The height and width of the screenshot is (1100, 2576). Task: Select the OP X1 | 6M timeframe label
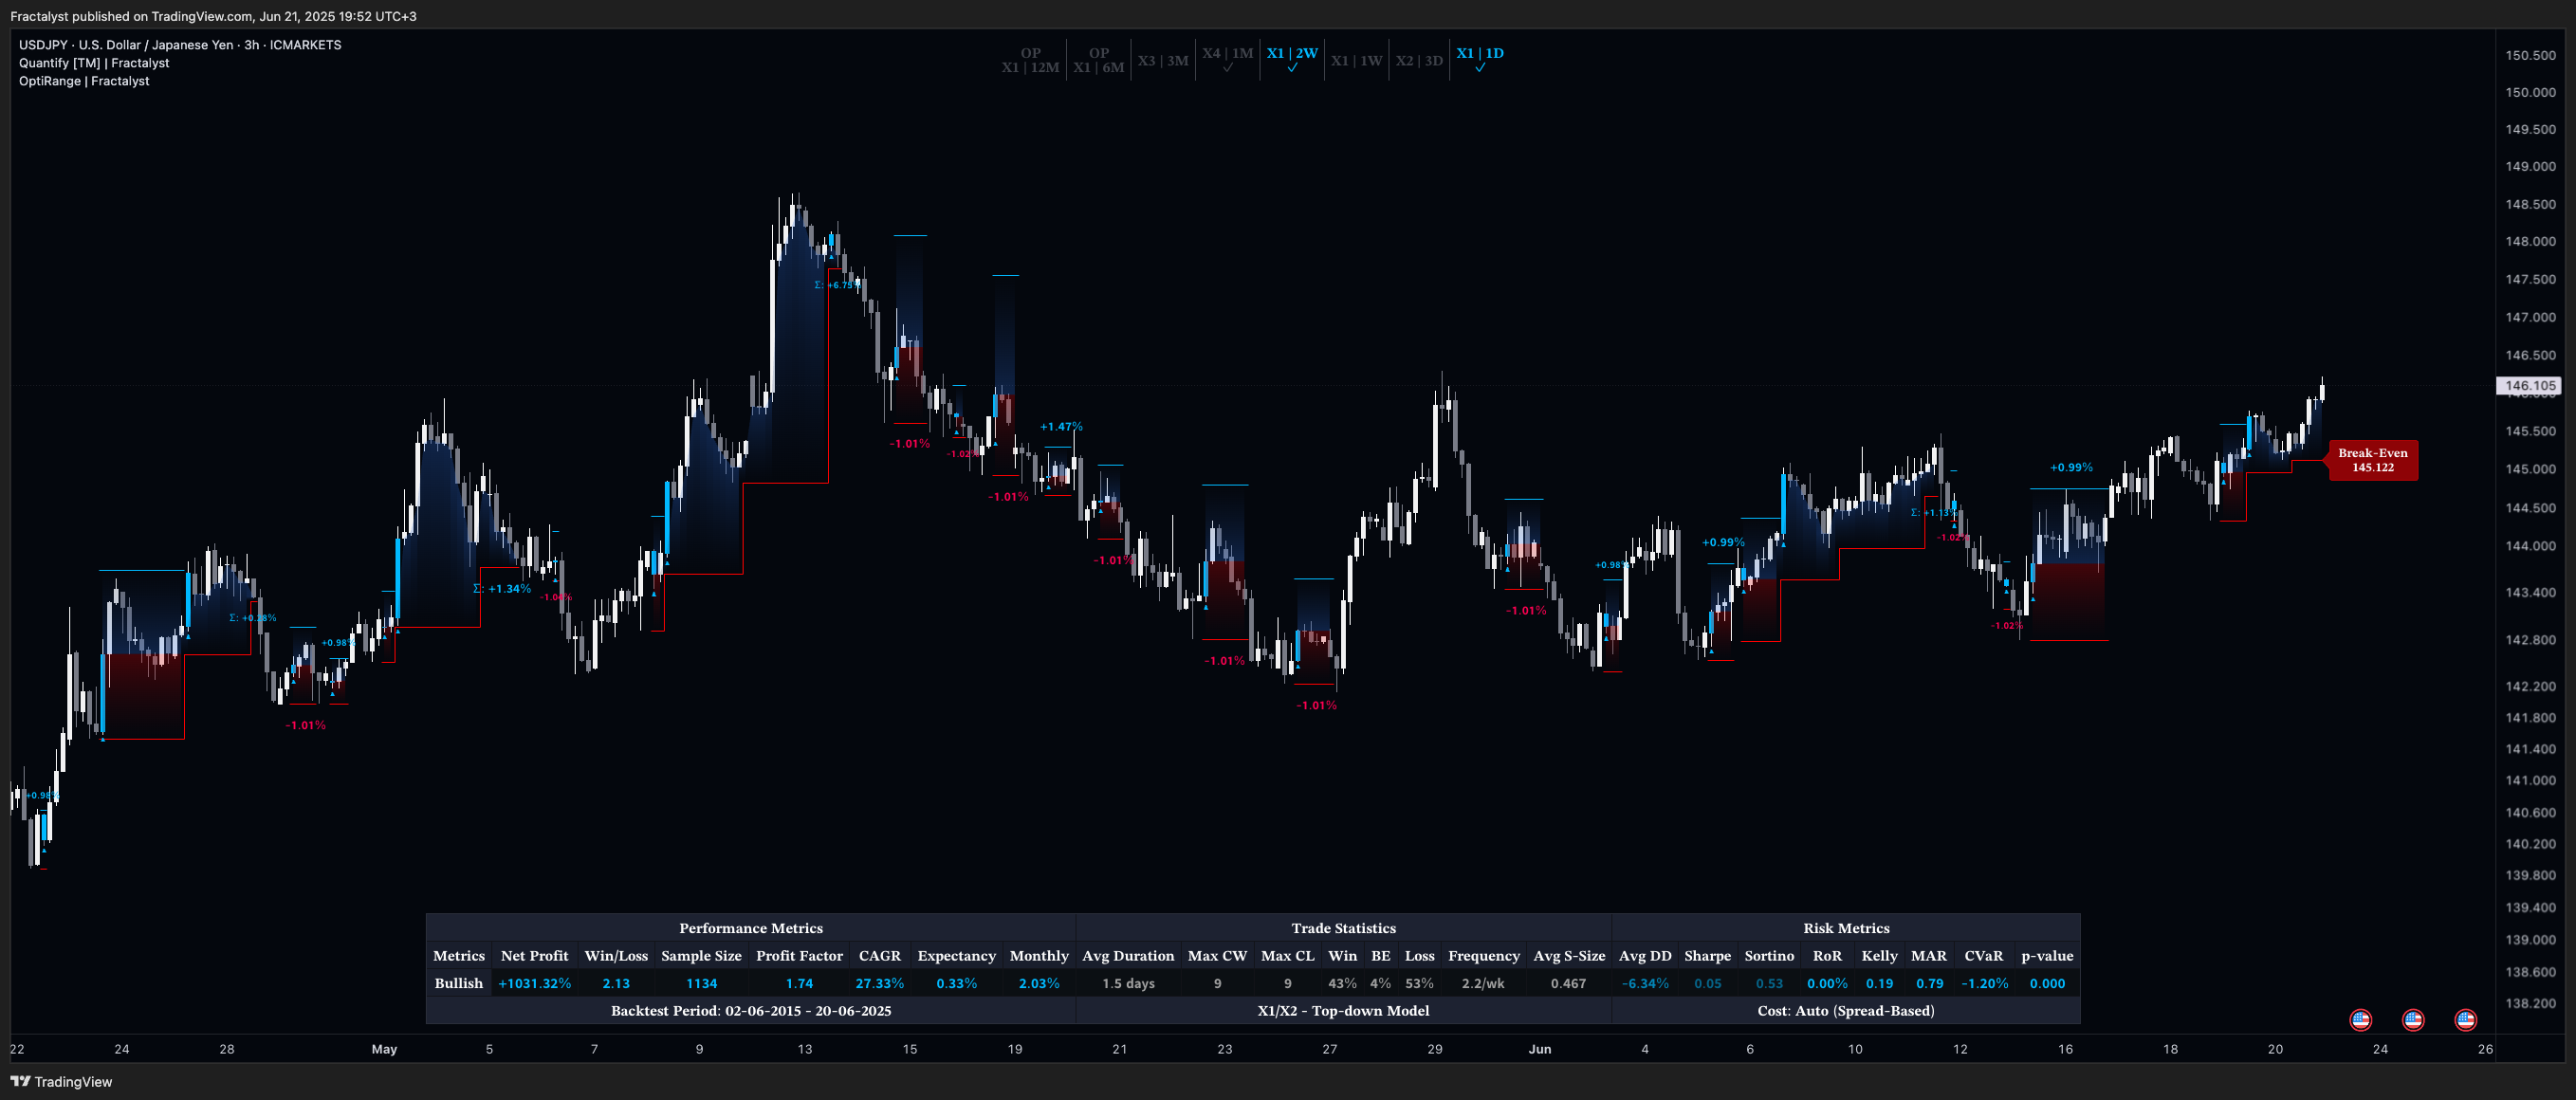pyautogui.click(x=1098, y=60)
